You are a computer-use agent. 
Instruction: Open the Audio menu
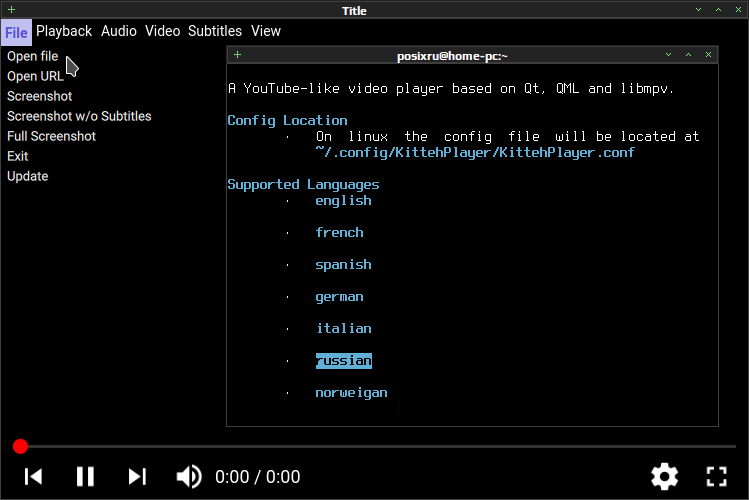118,31
